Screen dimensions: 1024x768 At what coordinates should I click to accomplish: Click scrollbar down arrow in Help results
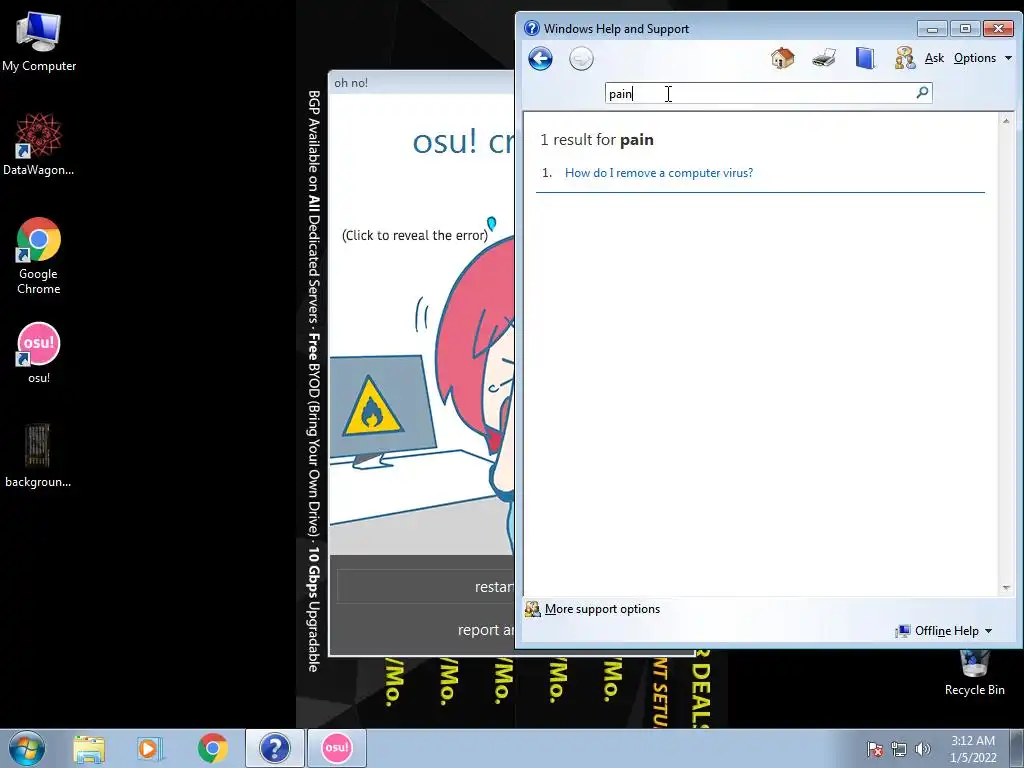1006,588
